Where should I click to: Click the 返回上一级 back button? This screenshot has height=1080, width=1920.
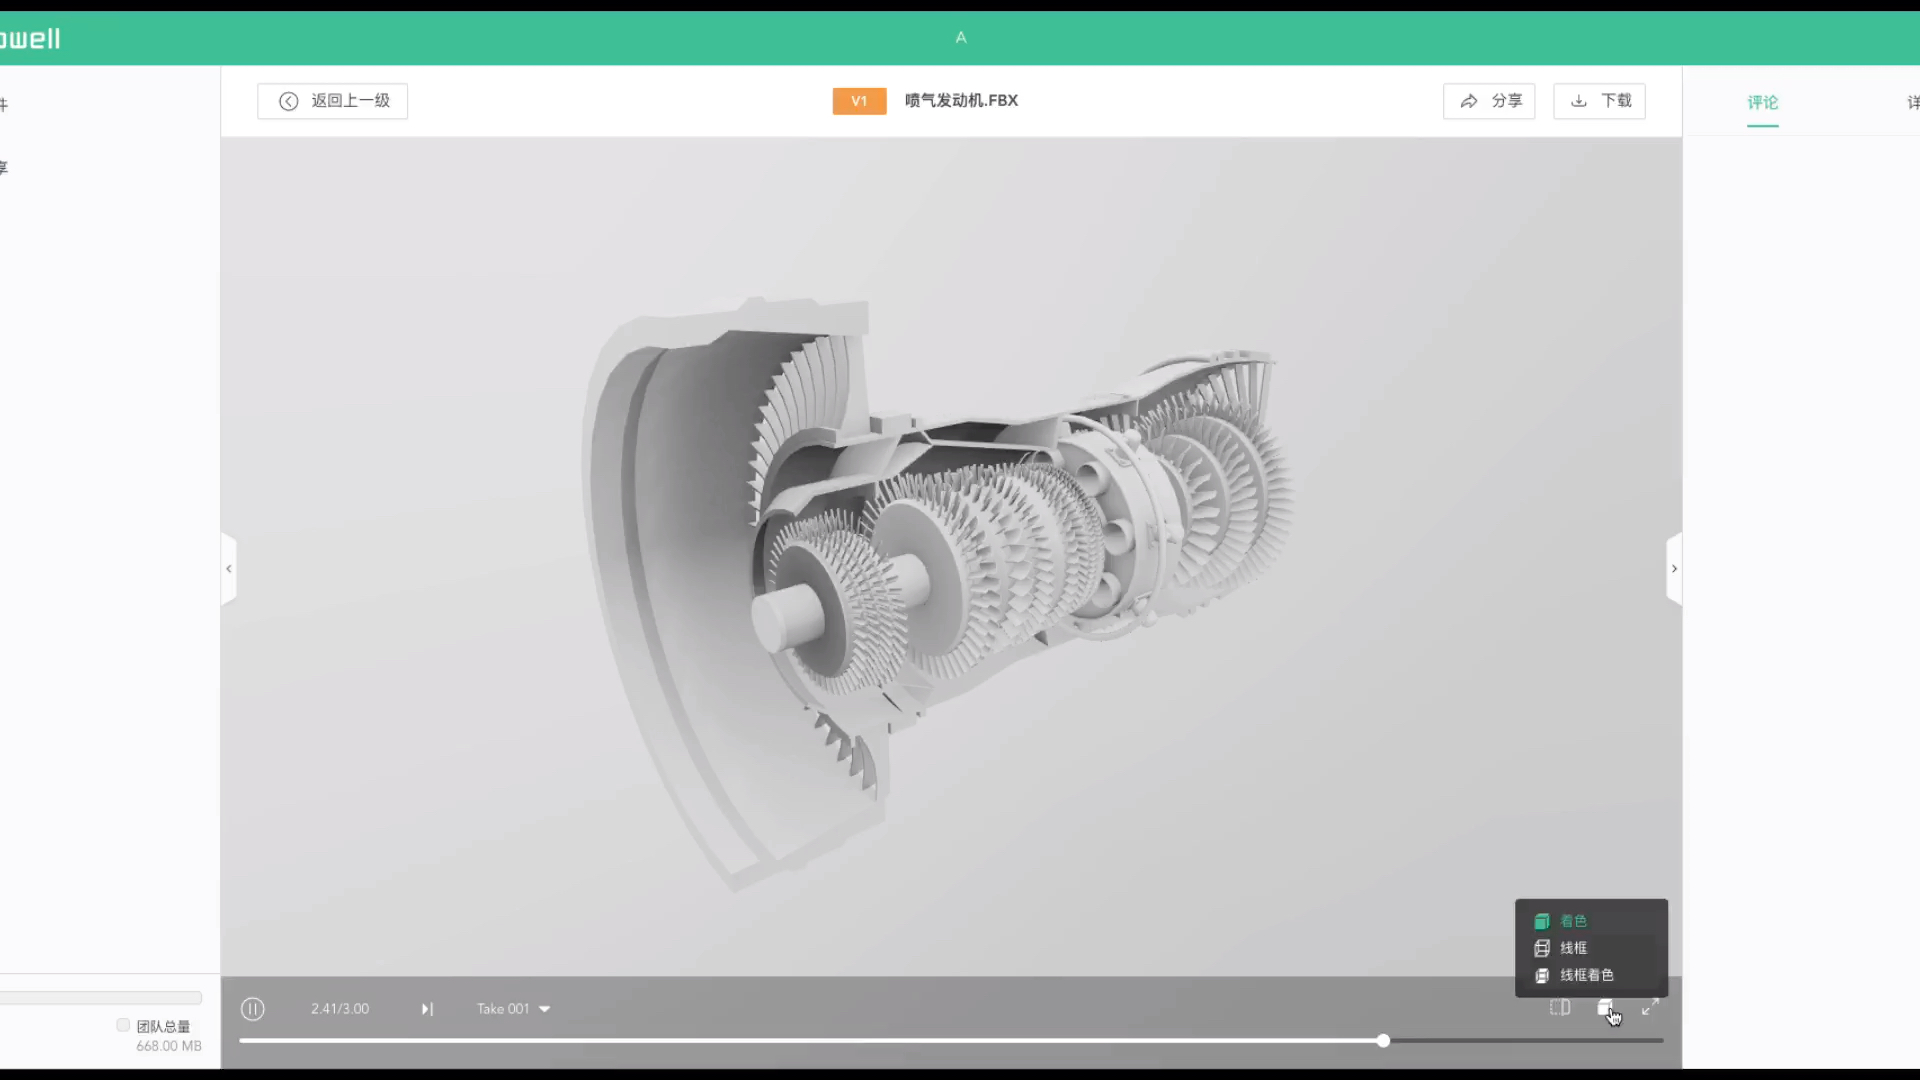tap(333, 101)
